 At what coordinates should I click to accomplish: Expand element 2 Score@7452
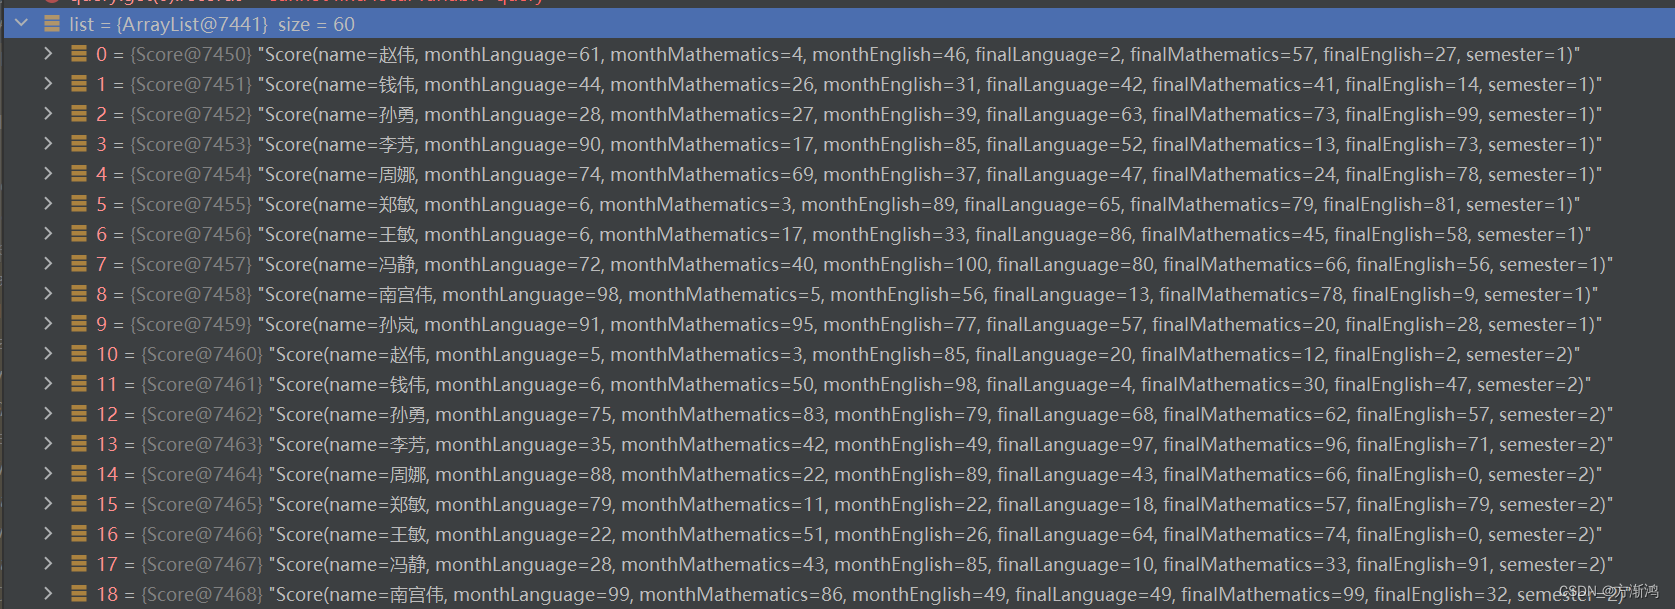(48, 114)
